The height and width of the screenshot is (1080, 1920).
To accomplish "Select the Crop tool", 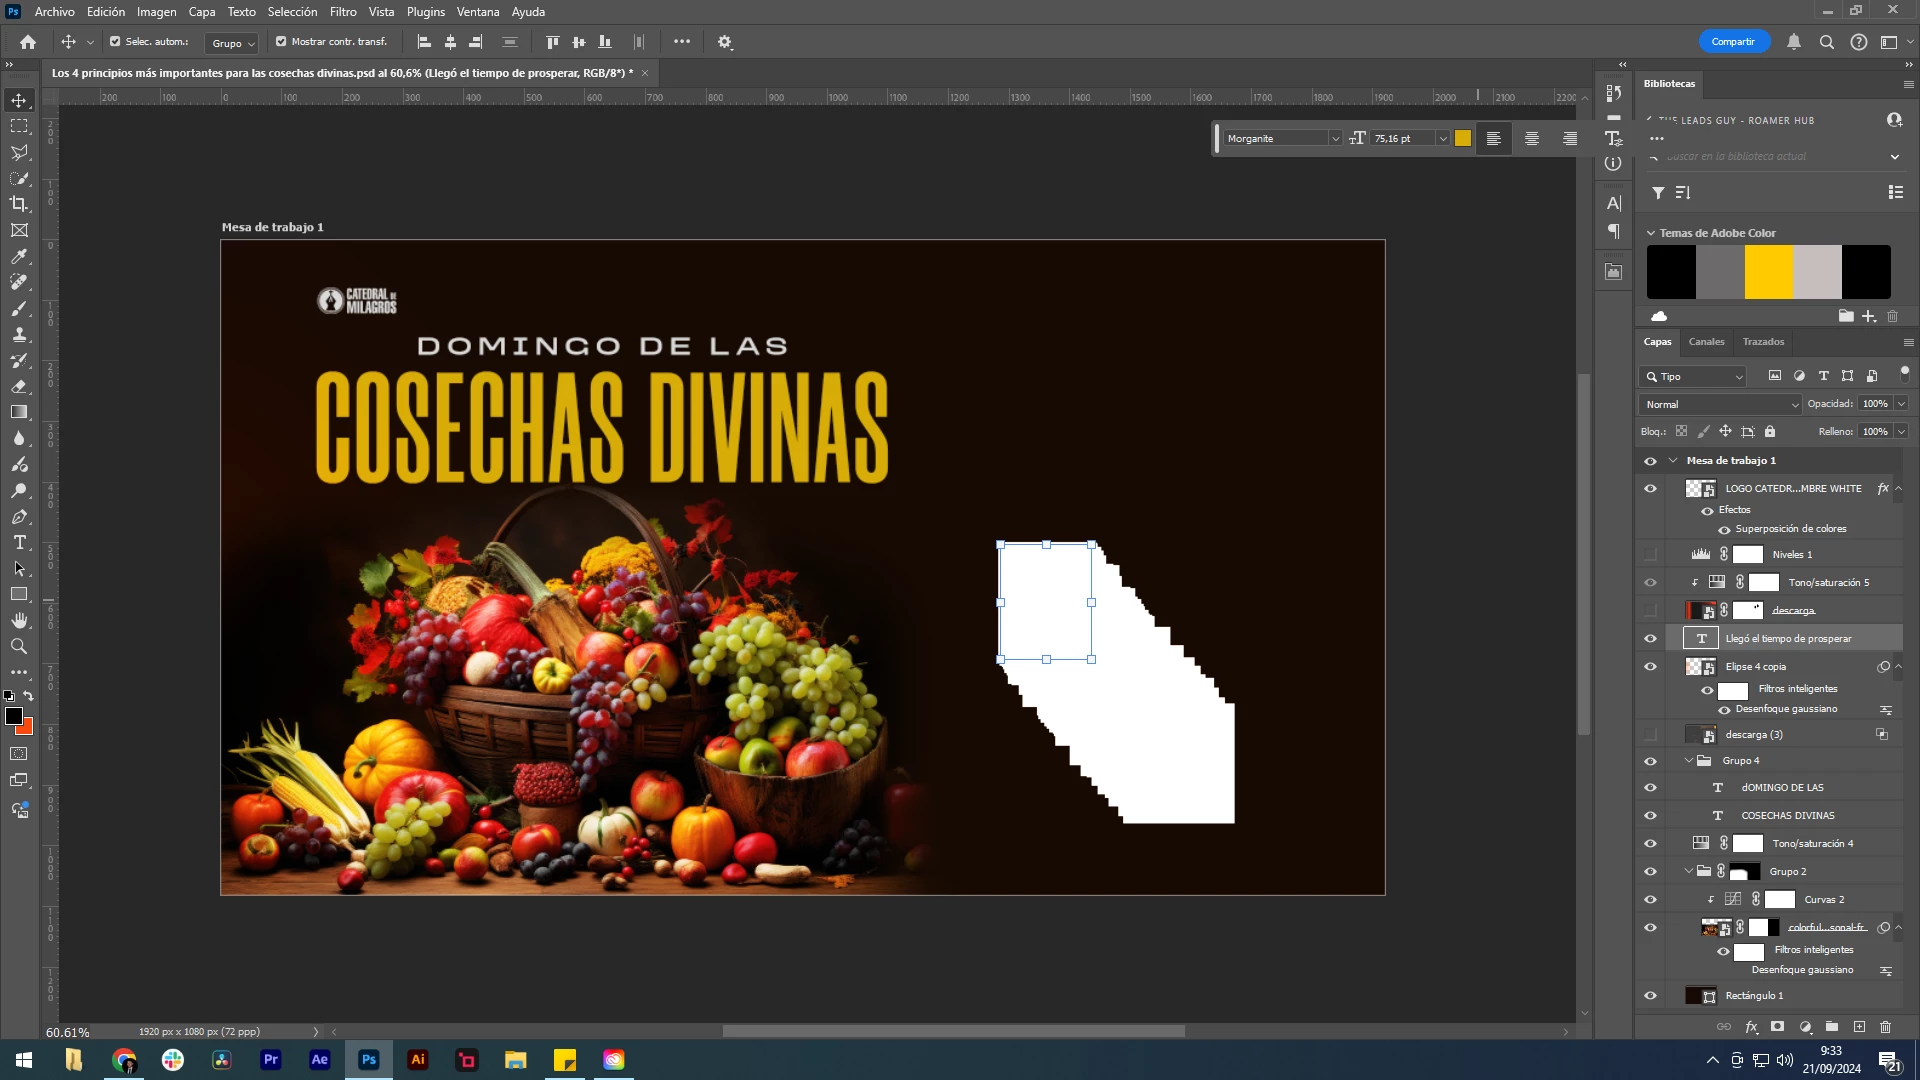I will [19, 204].
